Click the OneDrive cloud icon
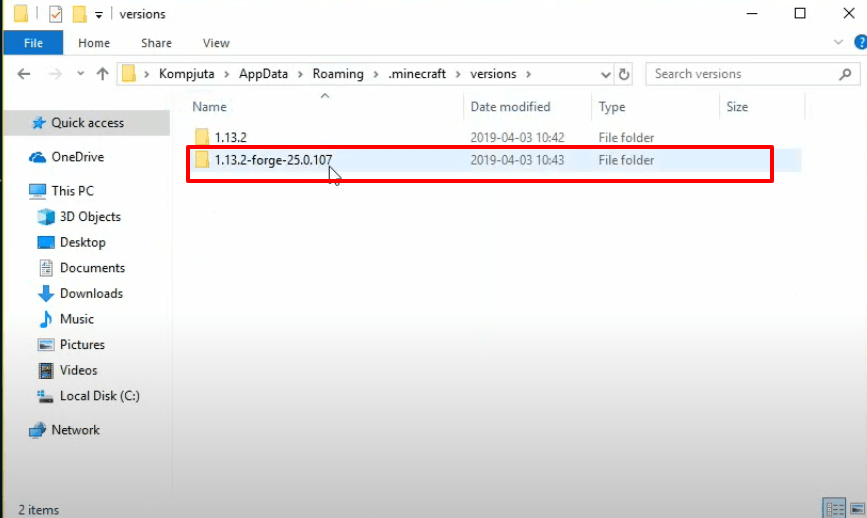Image resolution: width=867 pixels, height=518 pixels. point(37,158)
